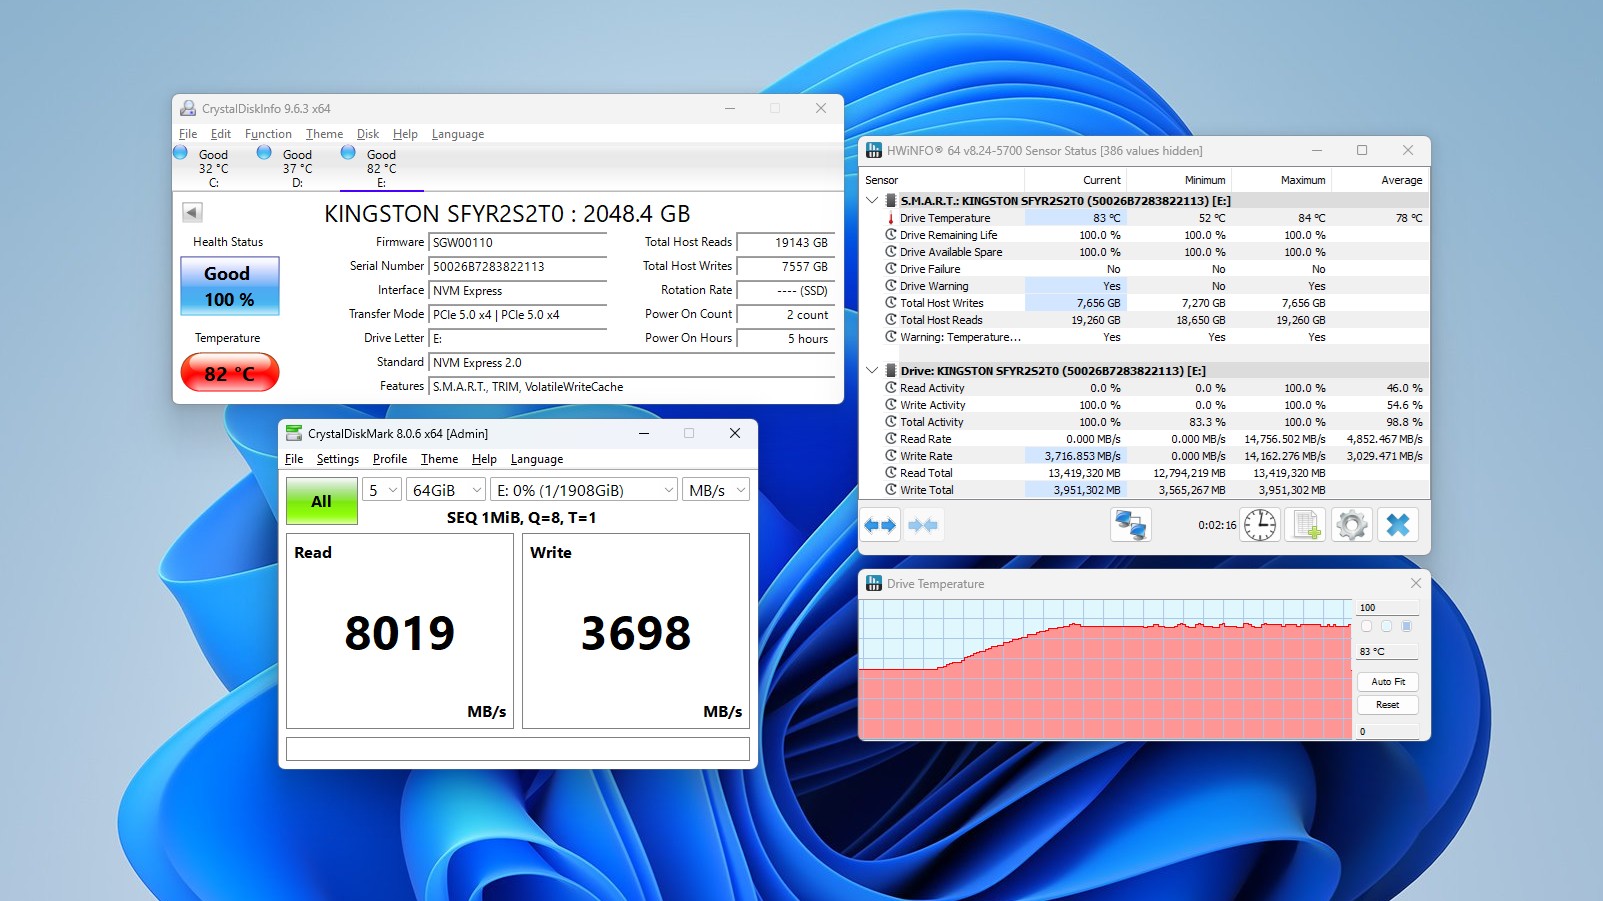Screen dimensions: 1603x901
Task: Click the Reset graph button
Action: click(1388, 705)
